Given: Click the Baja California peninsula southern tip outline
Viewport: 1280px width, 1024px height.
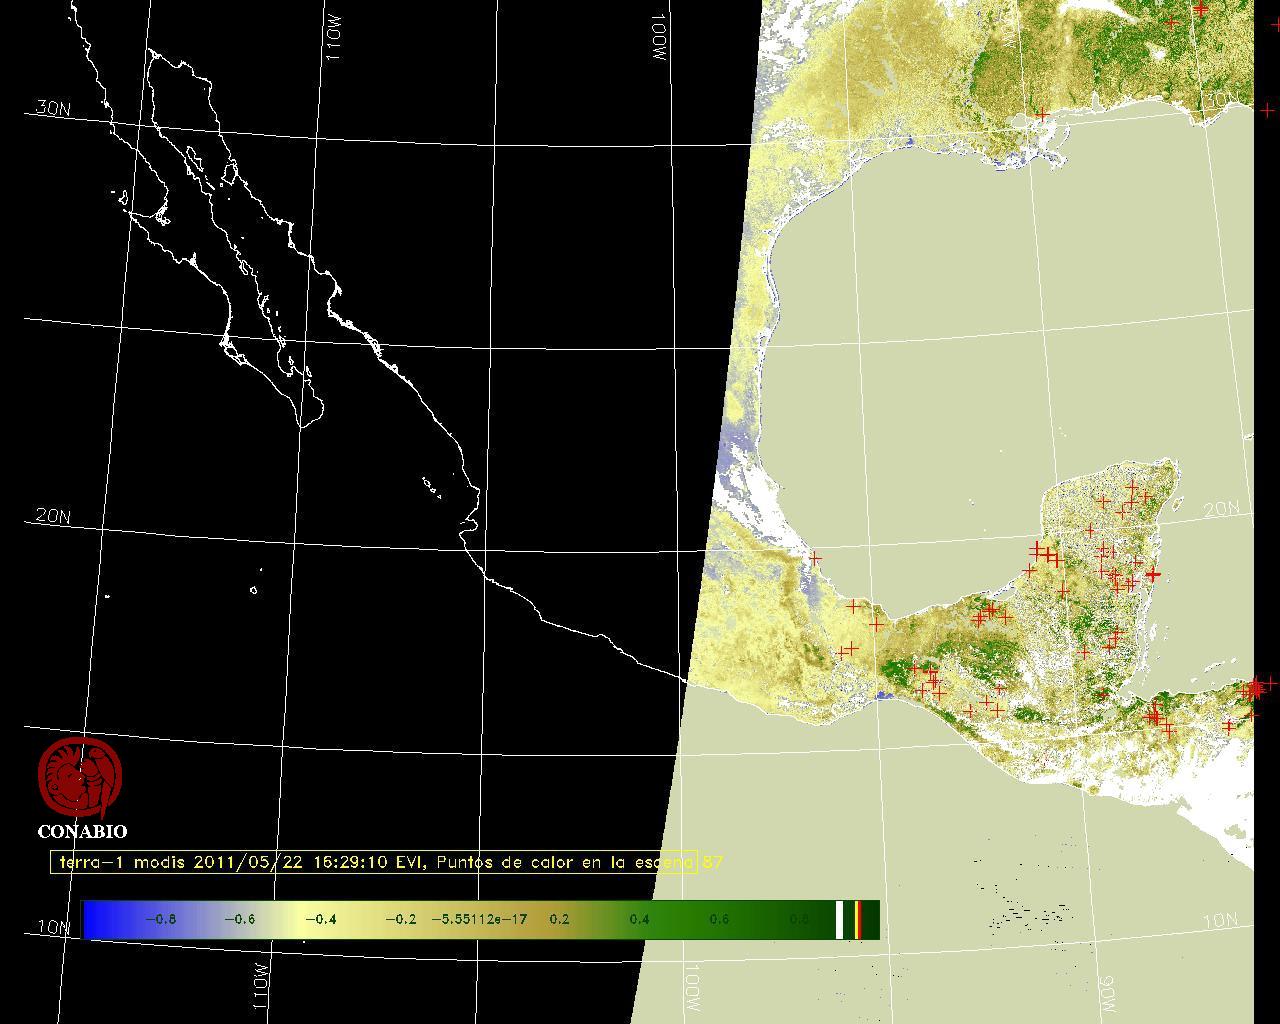Looking at the screenshot, I should (x=302, y=425).
